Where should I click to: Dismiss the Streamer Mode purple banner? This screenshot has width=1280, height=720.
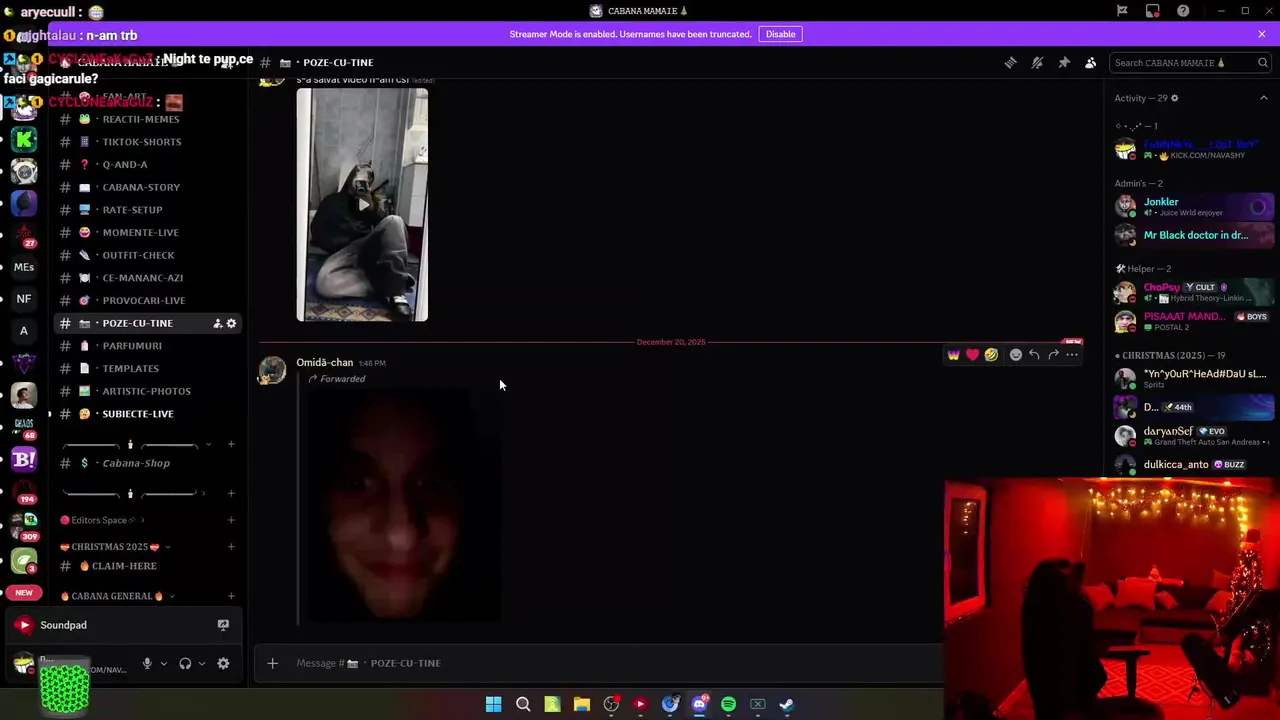[1262, 34]
